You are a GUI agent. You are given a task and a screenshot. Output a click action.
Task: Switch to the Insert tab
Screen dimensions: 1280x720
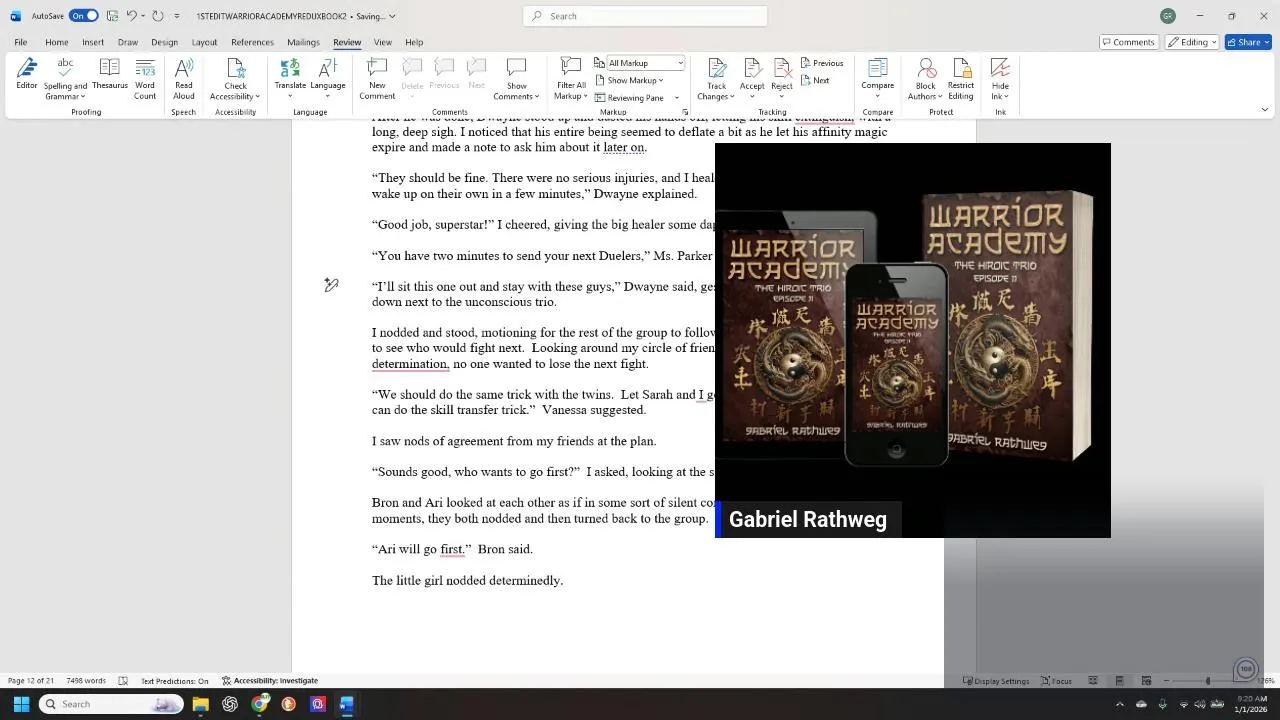pyautogui.click(x=93, y=42)
